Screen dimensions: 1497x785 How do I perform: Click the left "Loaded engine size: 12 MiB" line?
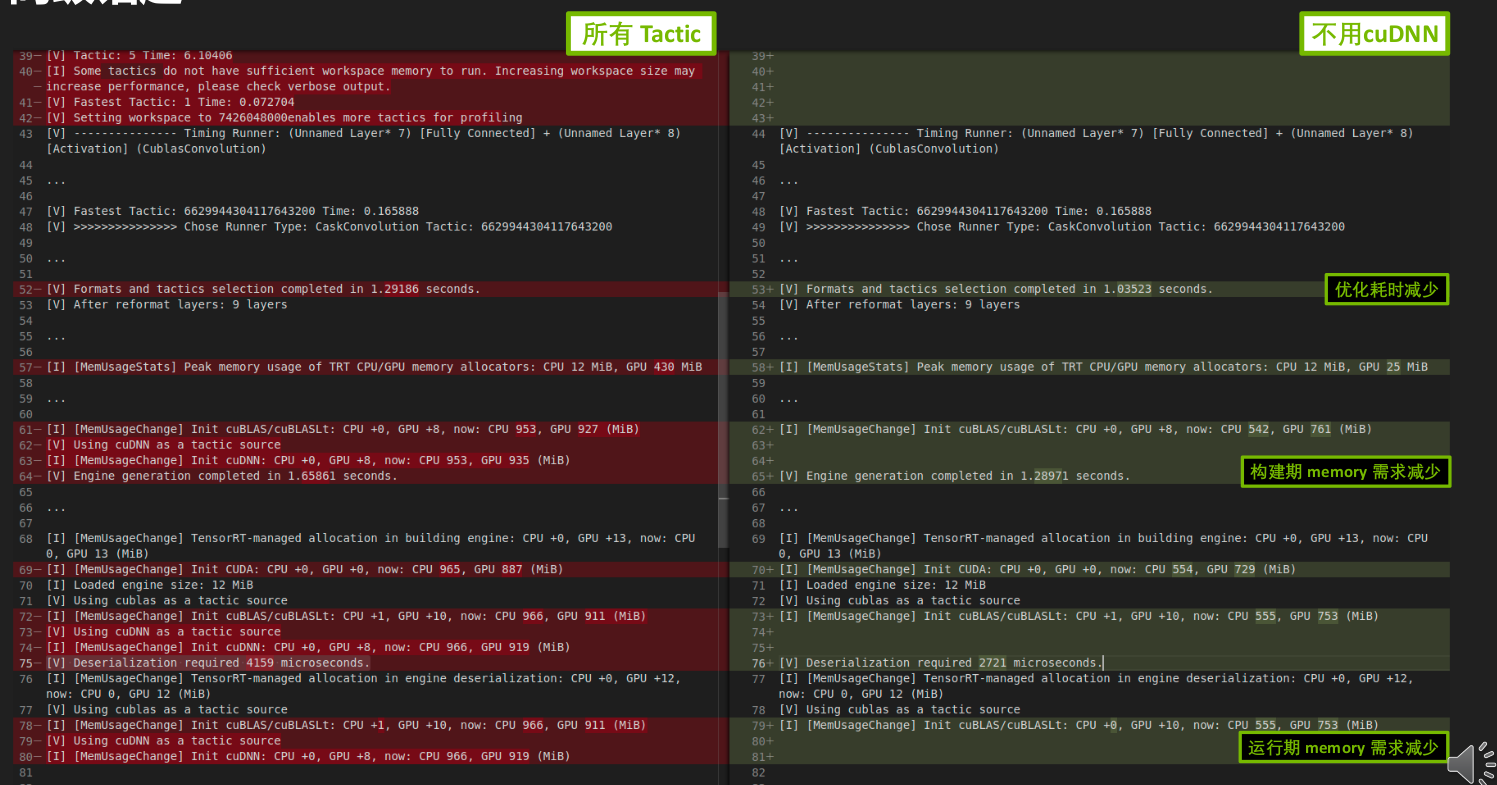[149, 585]
